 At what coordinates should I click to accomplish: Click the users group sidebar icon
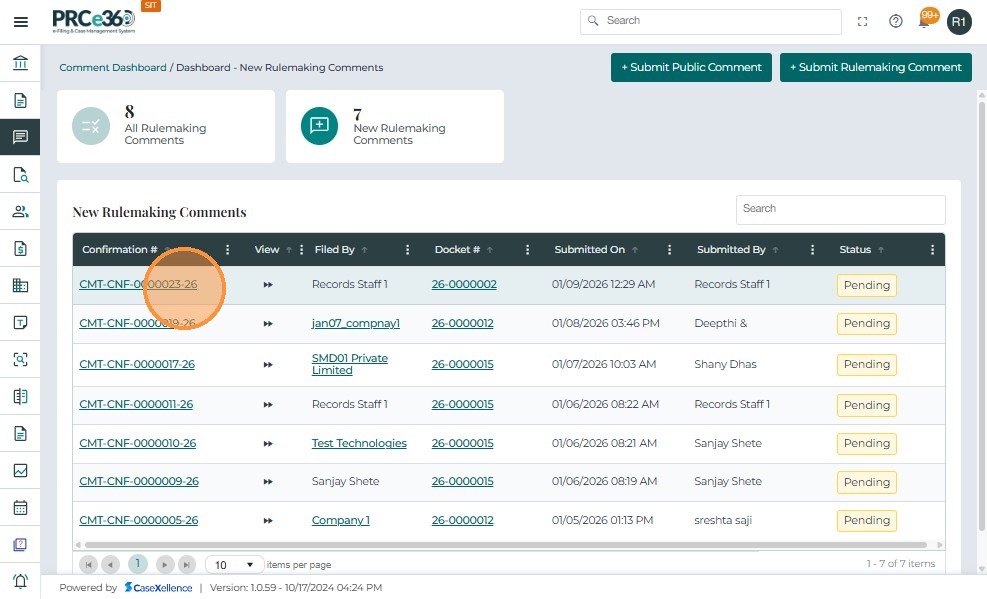click(20, 211)
